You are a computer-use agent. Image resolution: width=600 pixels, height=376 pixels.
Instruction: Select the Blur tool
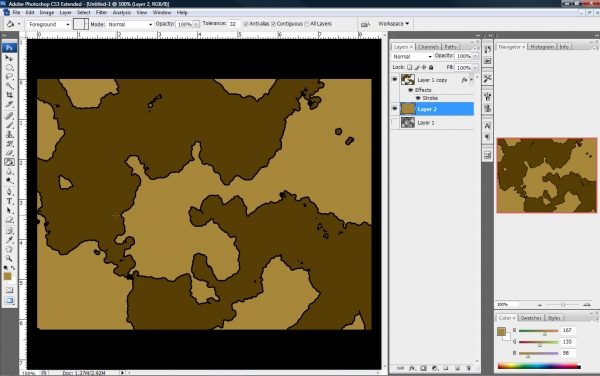click(x=9, y=171)
